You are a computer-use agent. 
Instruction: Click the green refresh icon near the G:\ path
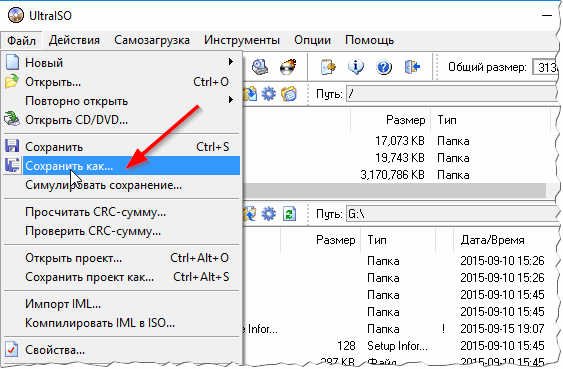289,214
